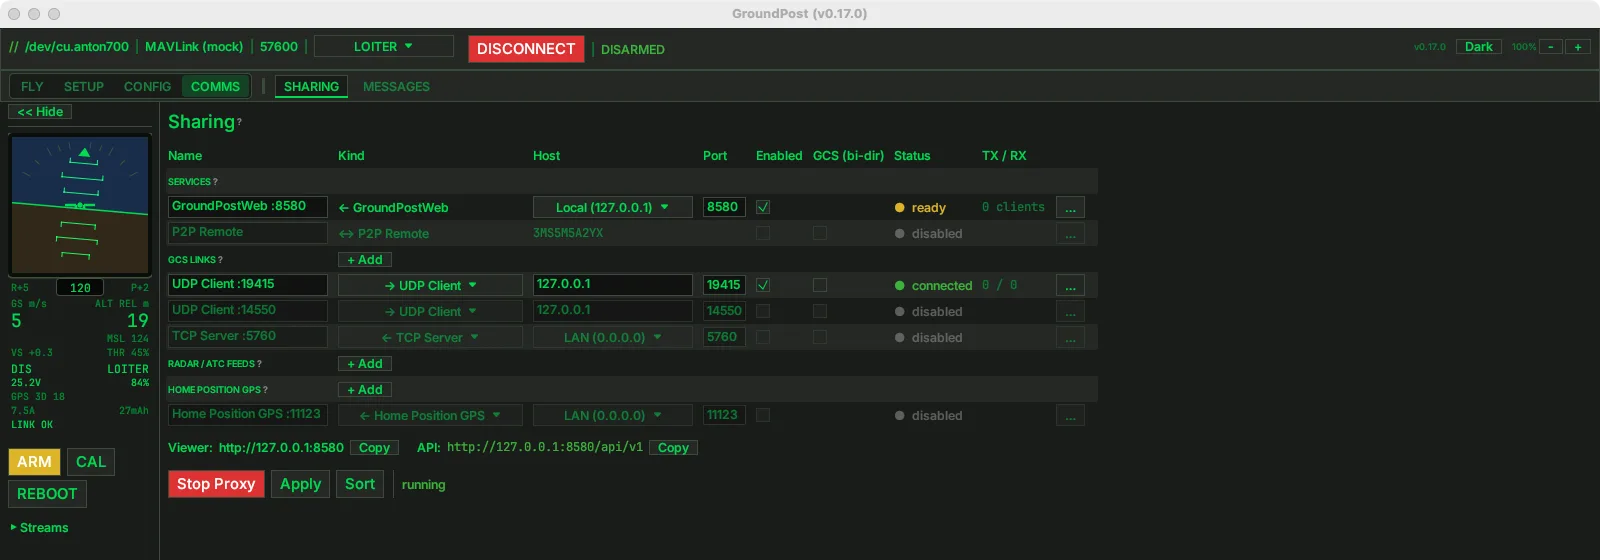Click the artificial horizon attitude display

79,205
